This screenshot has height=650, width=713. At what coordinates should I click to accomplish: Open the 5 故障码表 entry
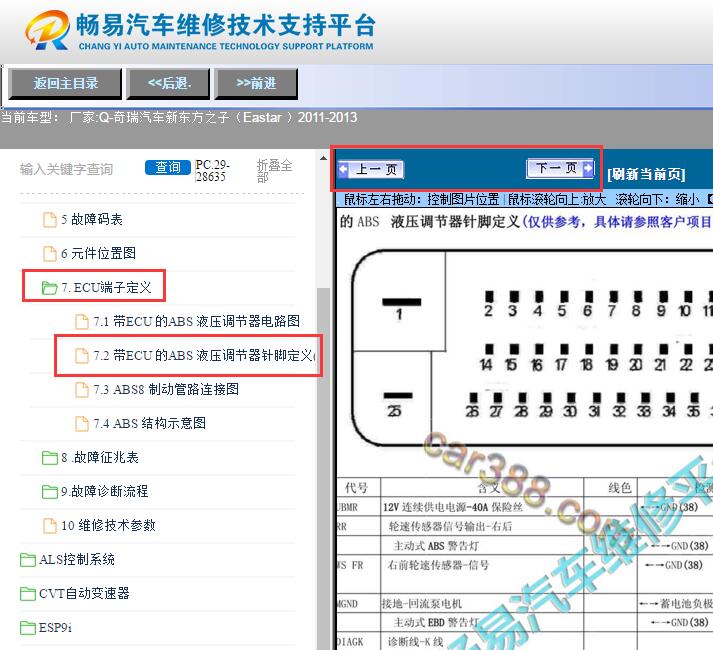[92, 220]
